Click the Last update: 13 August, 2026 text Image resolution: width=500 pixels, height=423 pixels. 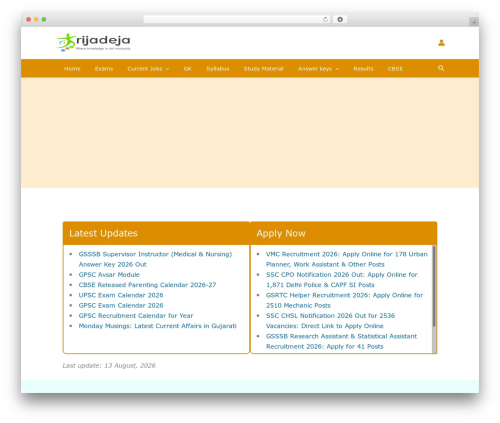pos(109,366)
